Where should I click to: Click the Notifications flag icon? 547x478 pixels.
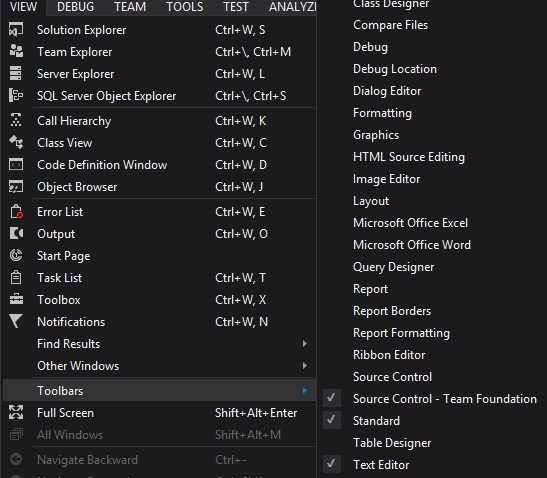click(15, 321)
